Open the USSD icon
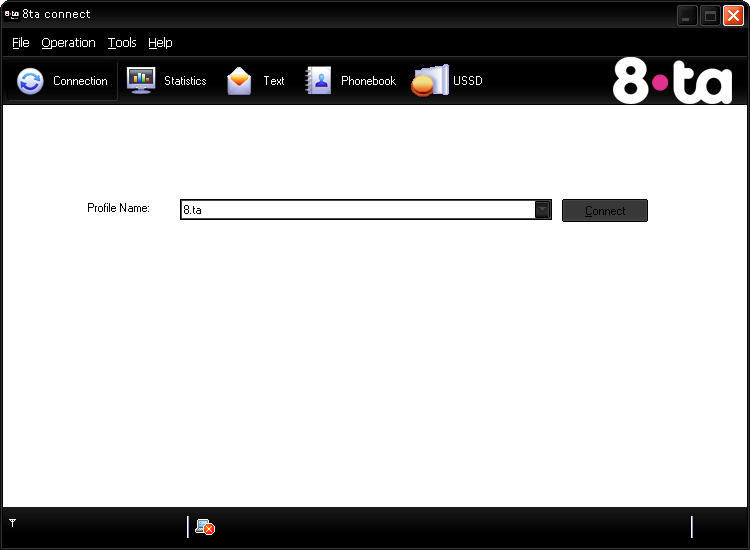Viewport: 750px width, 550px height. pos(430,80)
